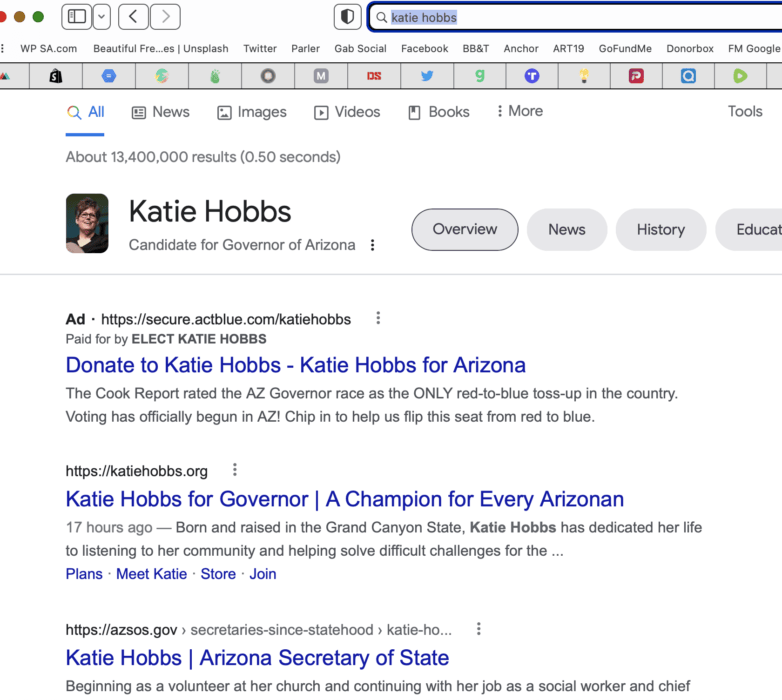Viewport: 782px width, 700px height.
Task: Open the red P icon pinned tab
Action: (636, 76)
